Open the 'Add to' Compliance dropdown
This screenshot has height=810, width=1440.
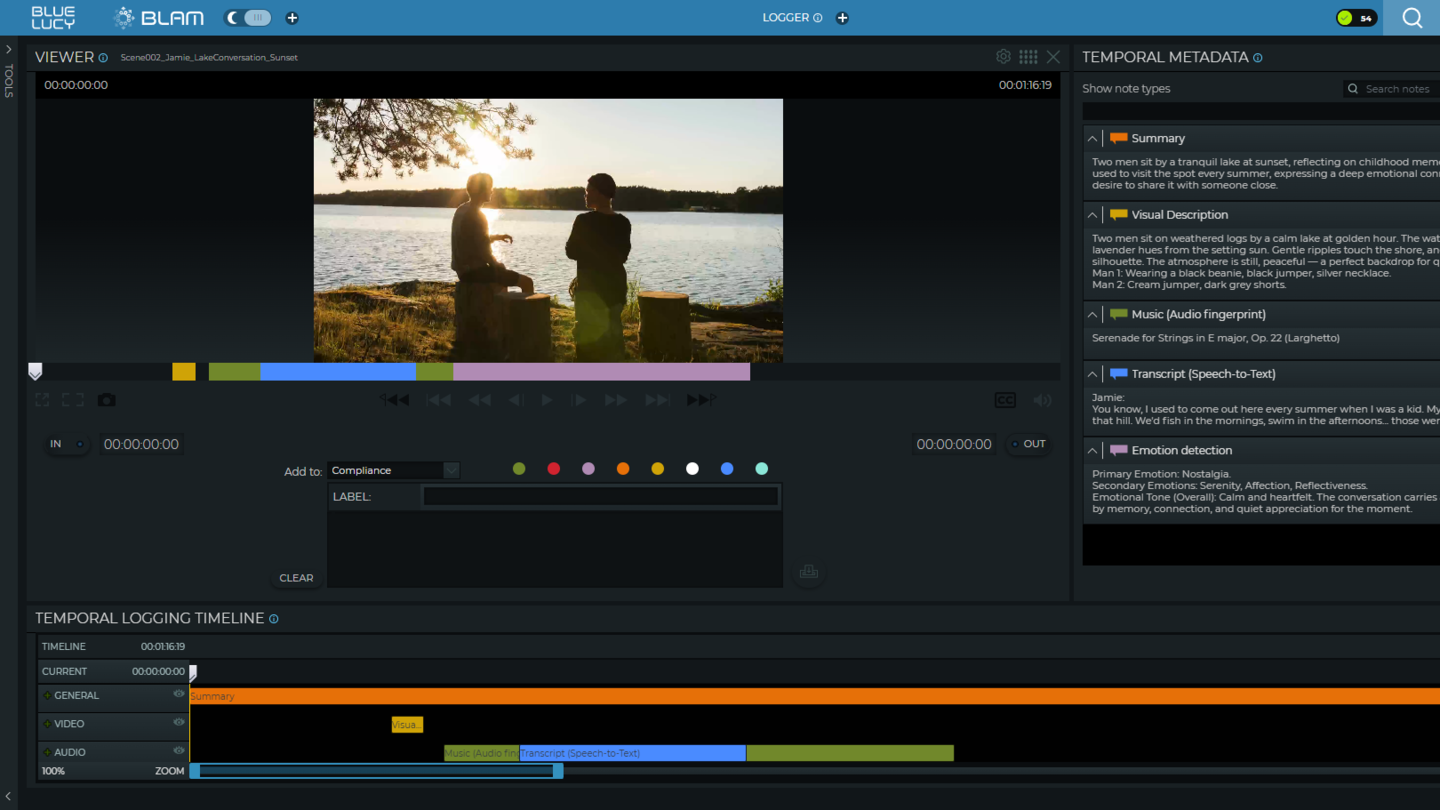(x=393, y=470)
